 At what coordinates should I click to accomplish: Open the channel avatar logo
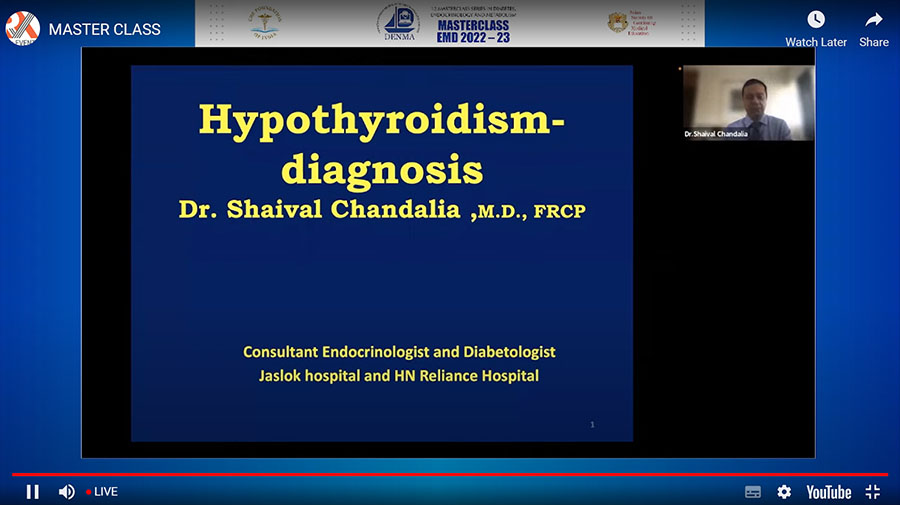(22, 28)
